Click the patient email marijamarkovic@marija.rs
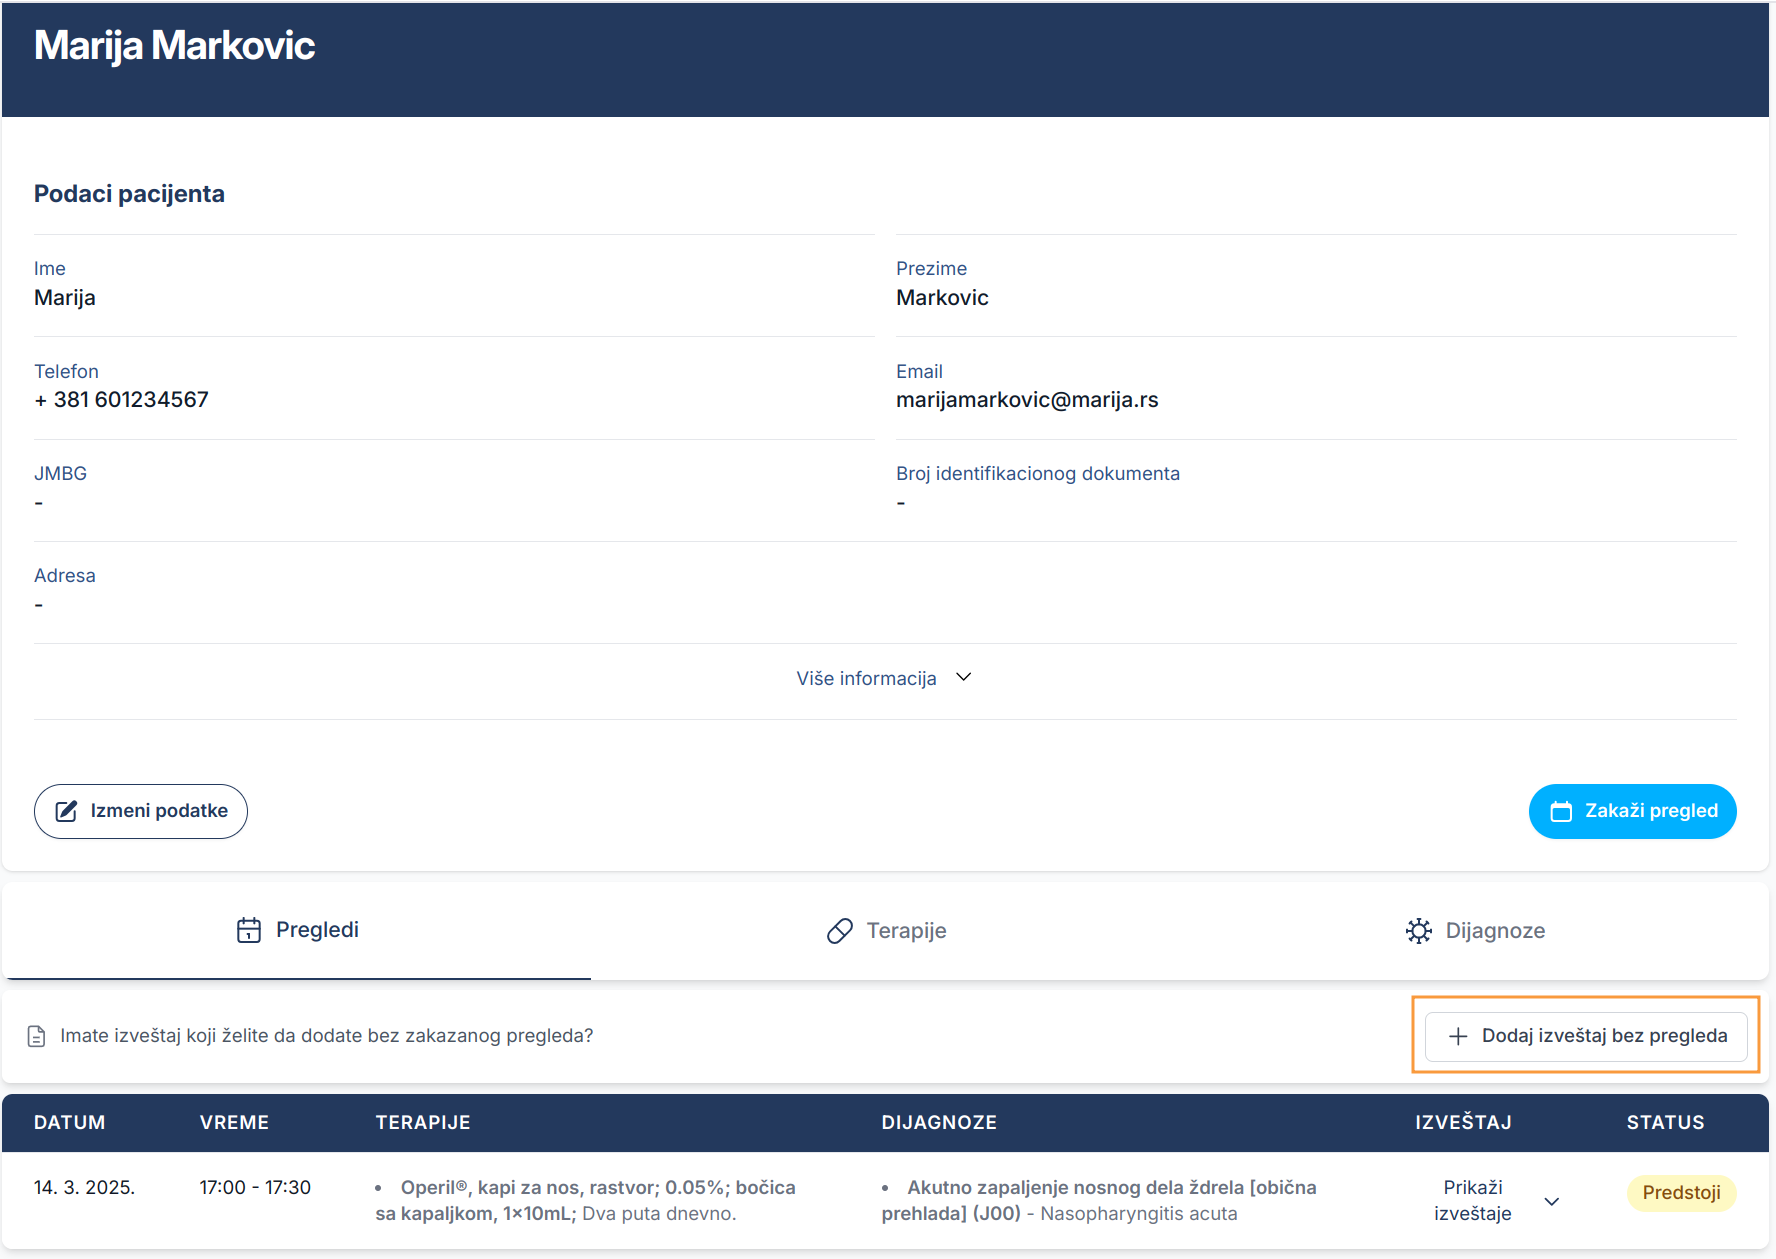The width and height of the screenshot is (1776, 1259). pyautogui.click(x=1027, y=400)
